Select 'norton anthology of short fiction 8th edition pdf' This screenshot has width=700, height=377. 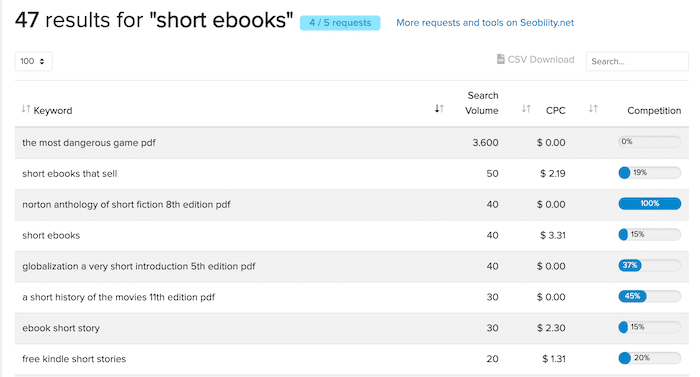[x=126, y=205]
